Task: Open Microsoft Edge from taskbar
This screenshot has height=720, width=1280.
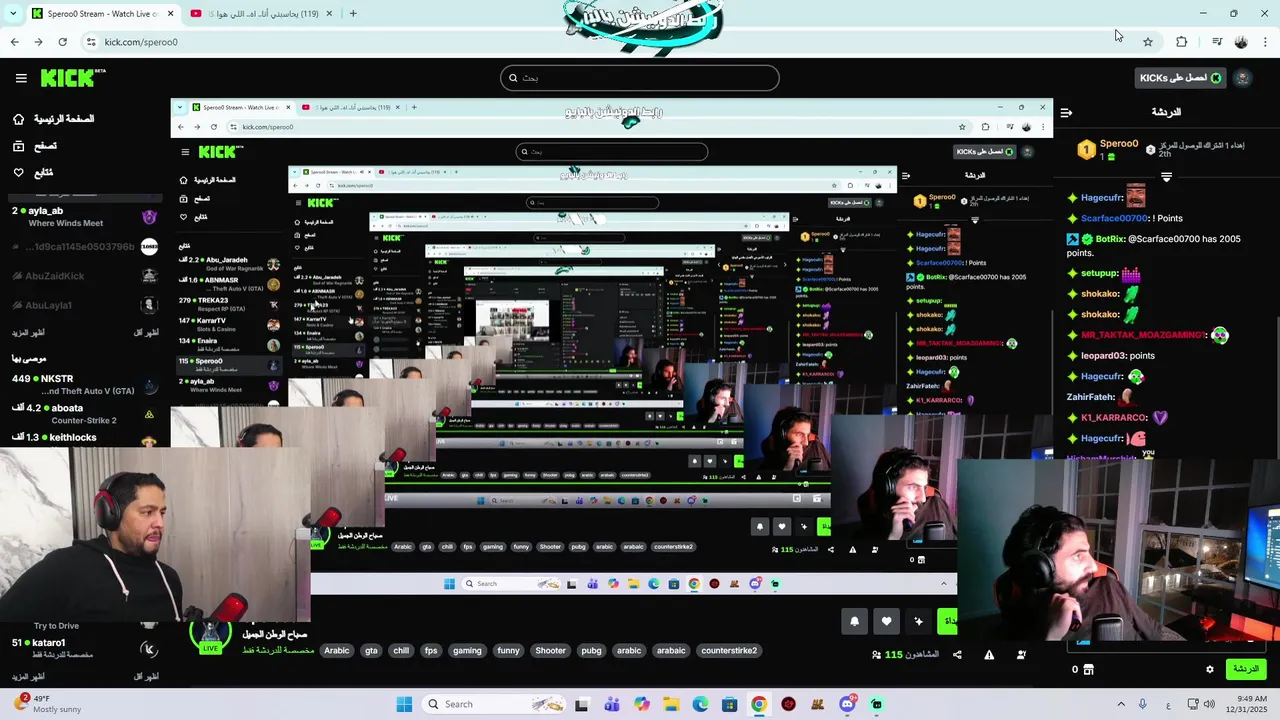Action: point(700,704)
